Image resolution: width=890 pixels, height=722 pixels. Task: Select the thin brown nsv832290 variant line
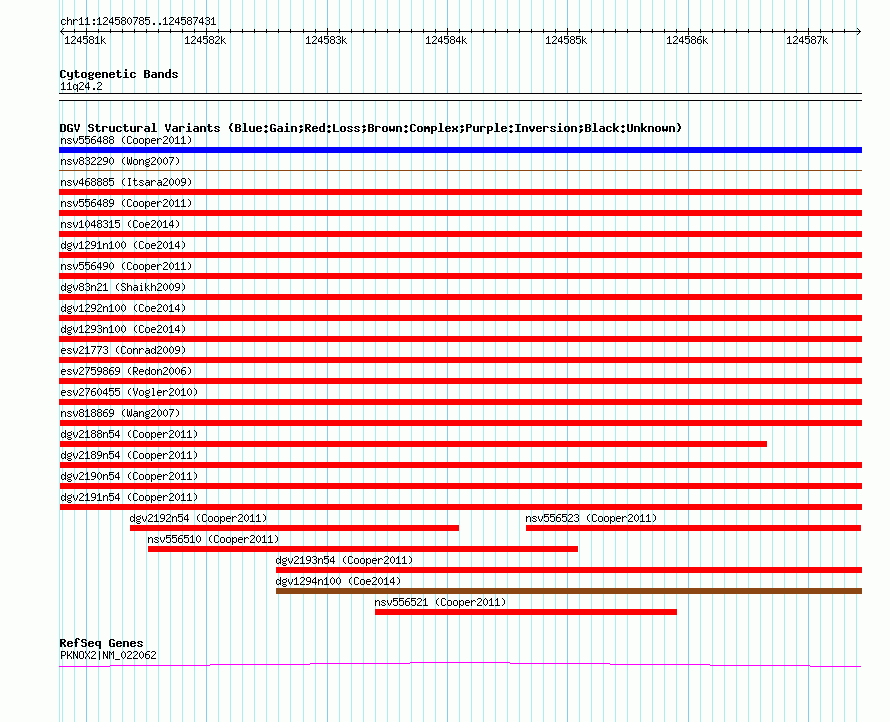click(460, 170)
